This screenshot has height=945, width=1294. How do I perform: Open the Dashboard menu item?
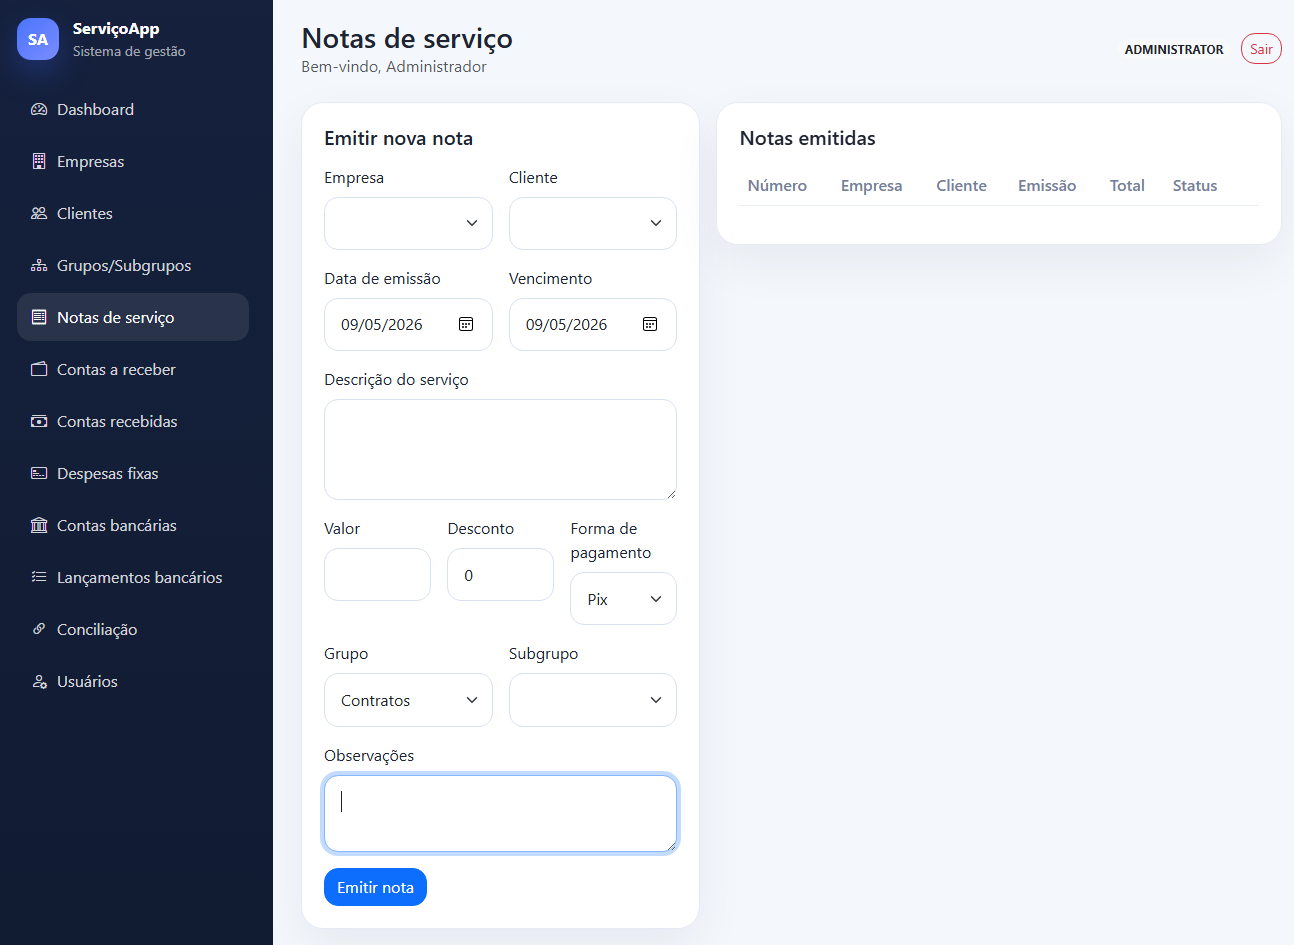133,109
